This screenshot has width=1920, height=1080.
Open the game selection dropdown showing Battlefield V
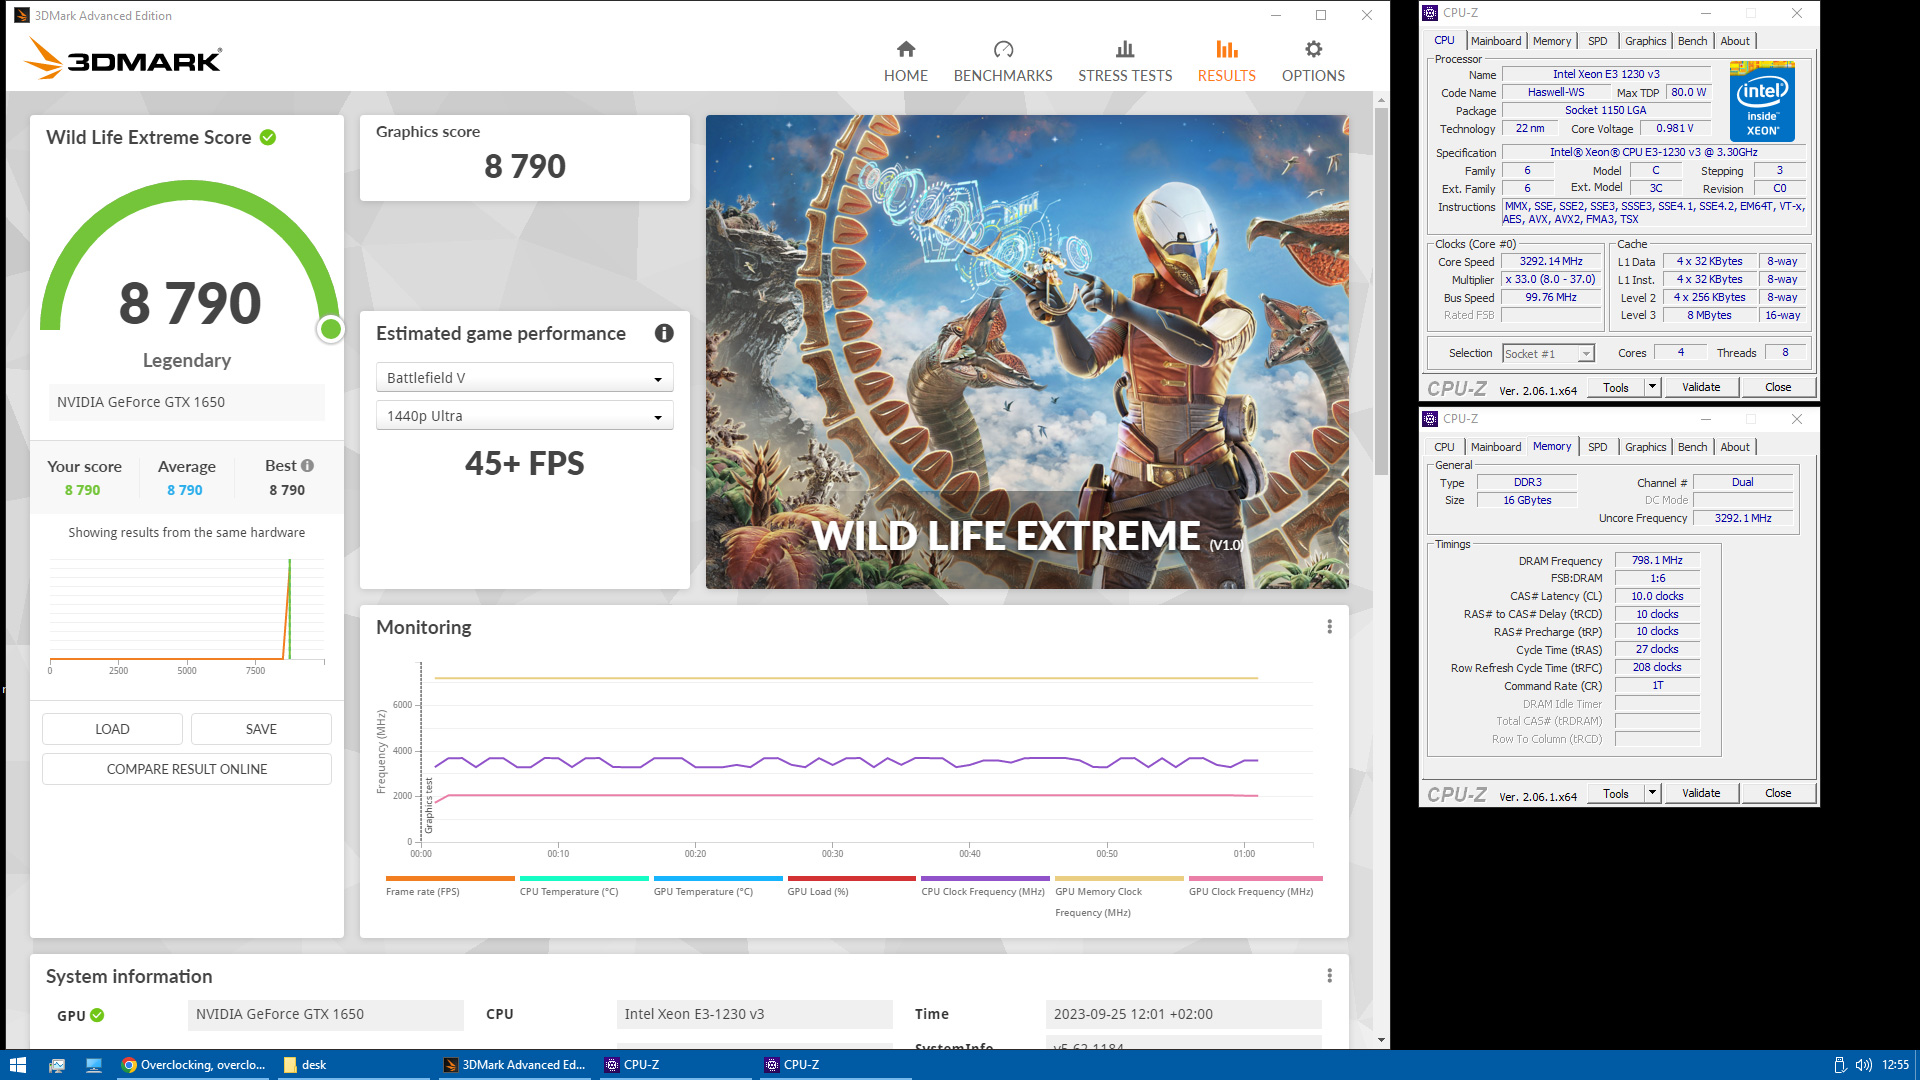coord(524,378)
